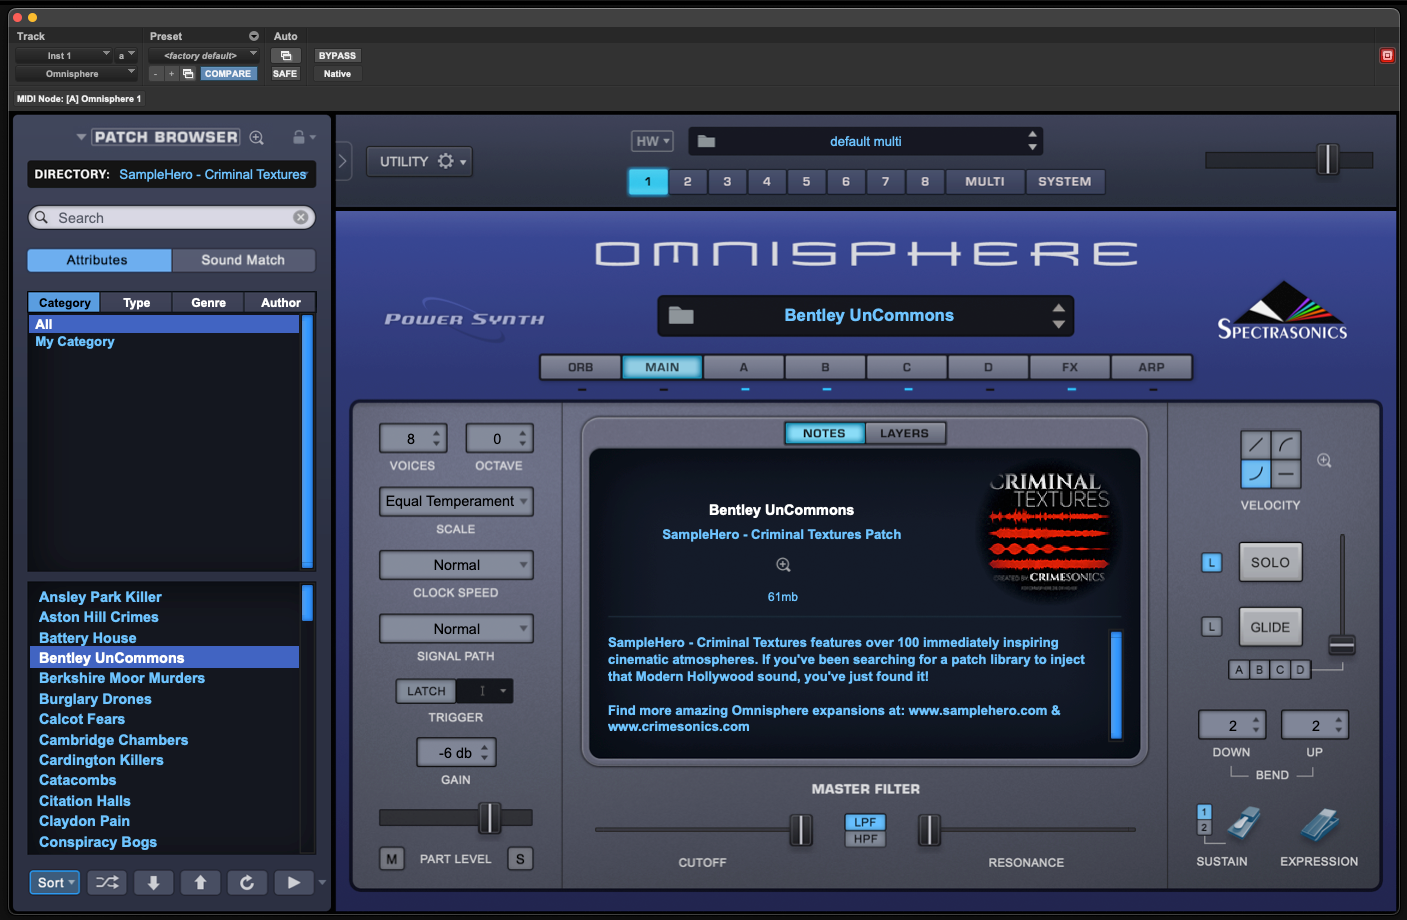
Task: Click the preset copy settings icon
Action: pos(188,74)
